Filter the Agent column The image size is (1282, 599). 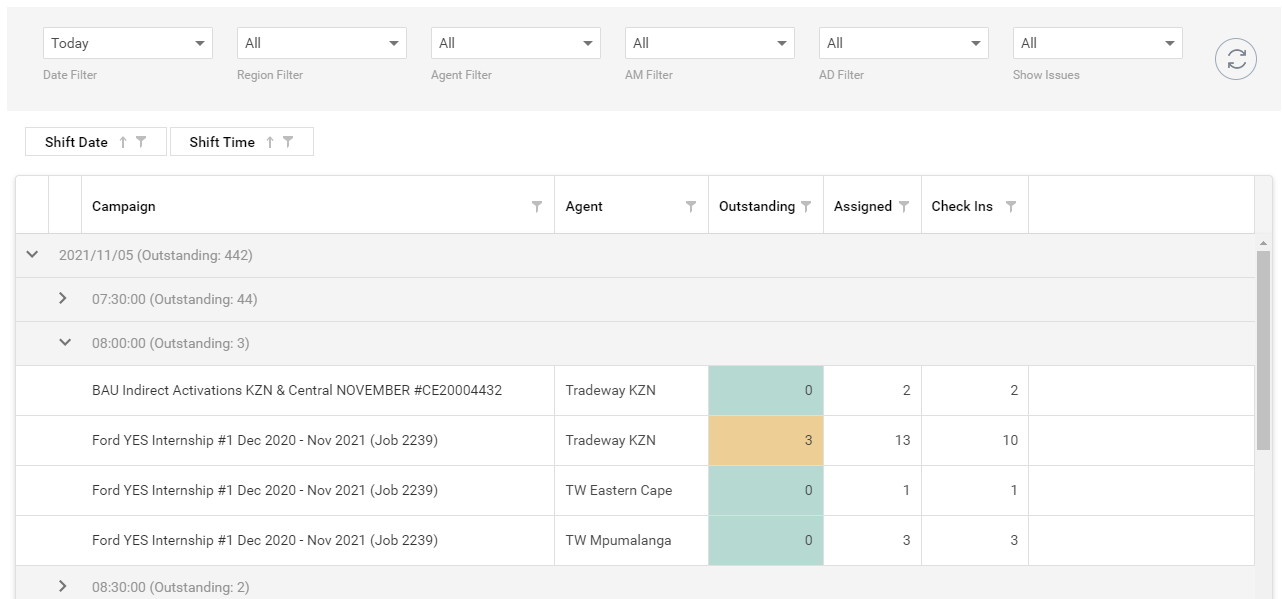pyautogui.click(x=690, y=205)
